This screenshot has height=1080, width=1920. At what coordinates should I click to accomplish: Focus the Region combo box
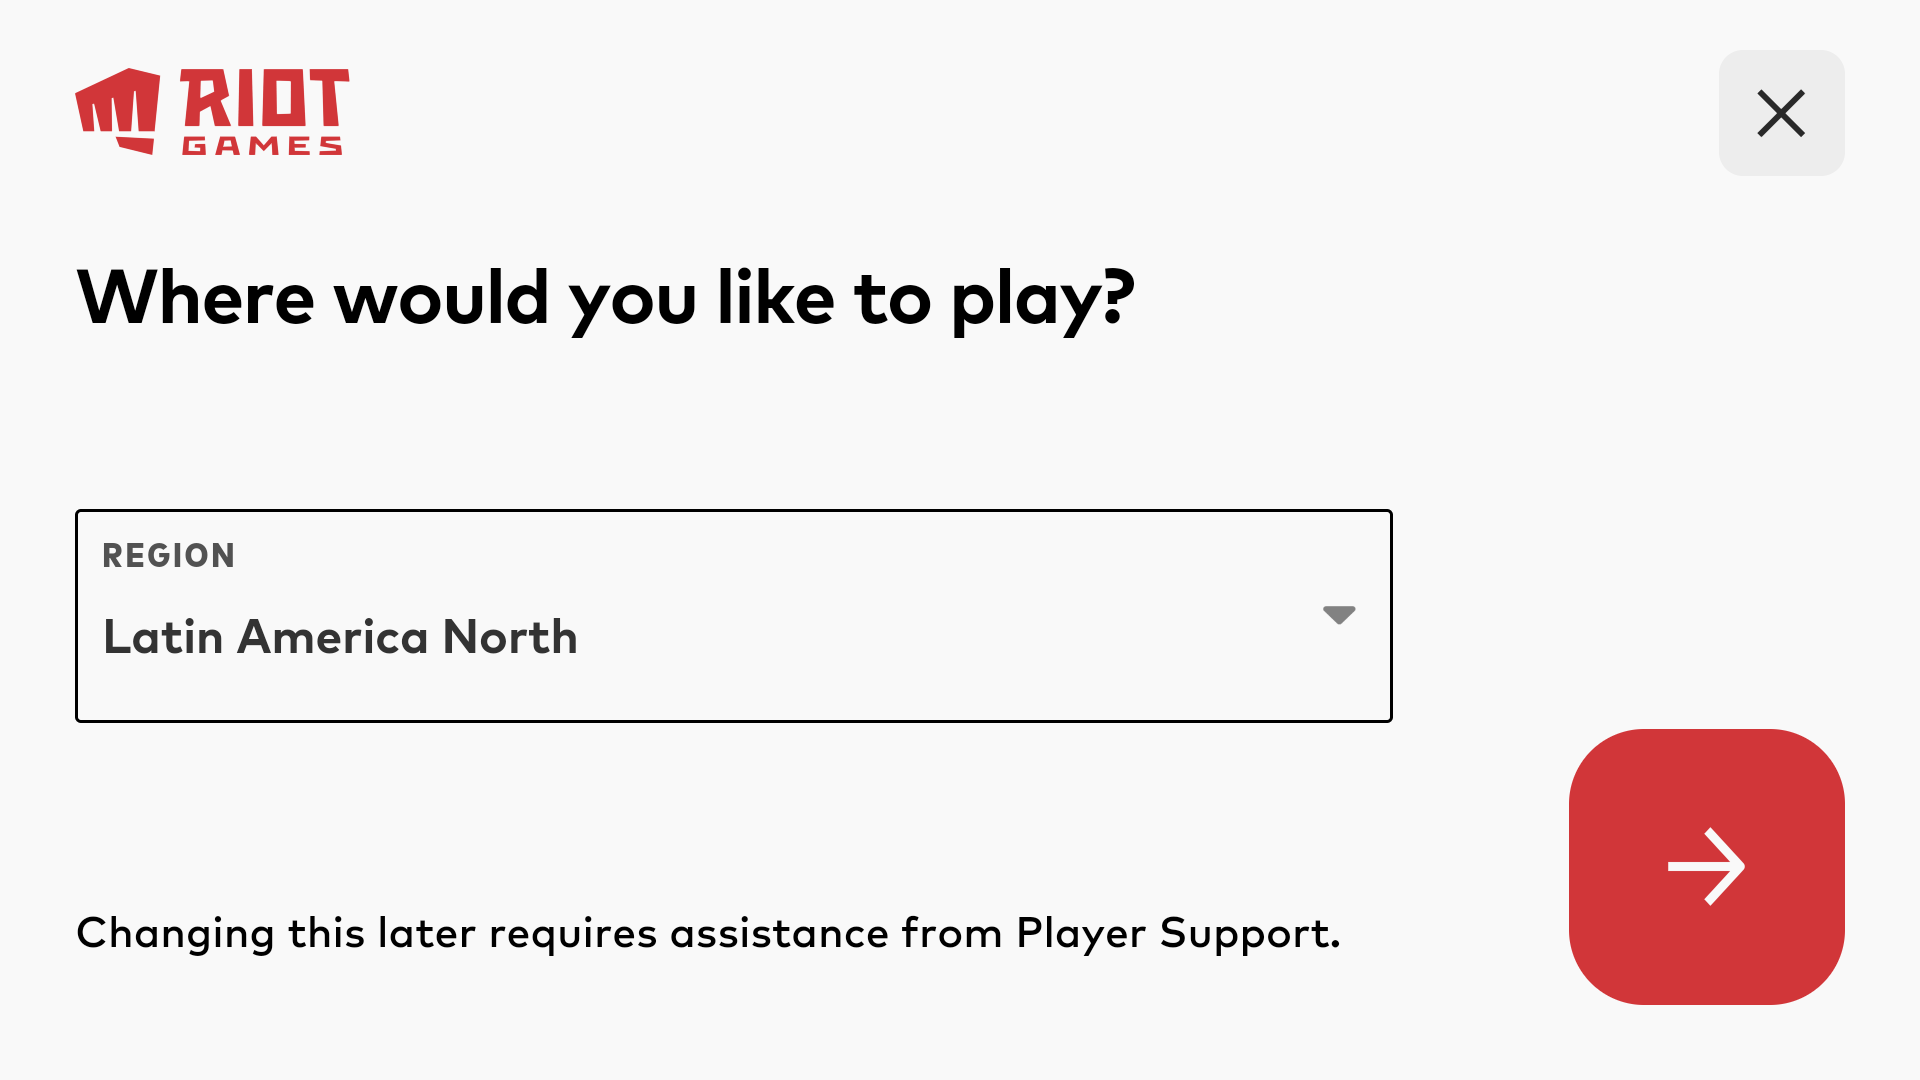click(x=733, y=616)
